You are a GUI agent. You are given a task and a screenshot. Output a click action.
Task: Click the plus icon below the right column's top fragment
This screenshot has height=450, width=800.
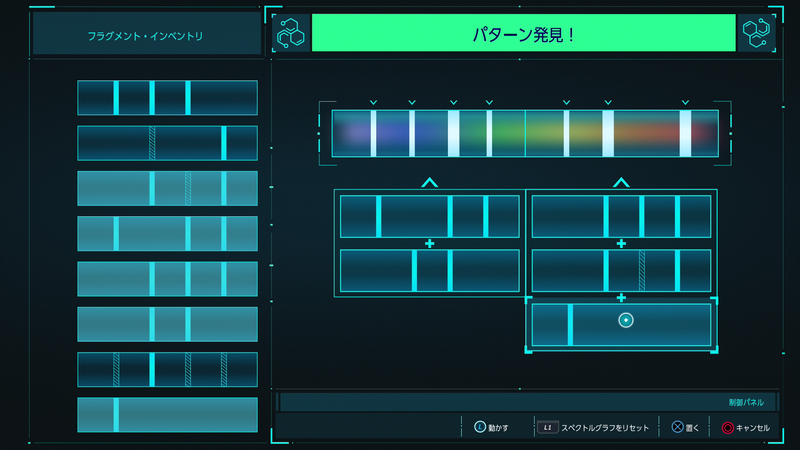click(621, 244)
